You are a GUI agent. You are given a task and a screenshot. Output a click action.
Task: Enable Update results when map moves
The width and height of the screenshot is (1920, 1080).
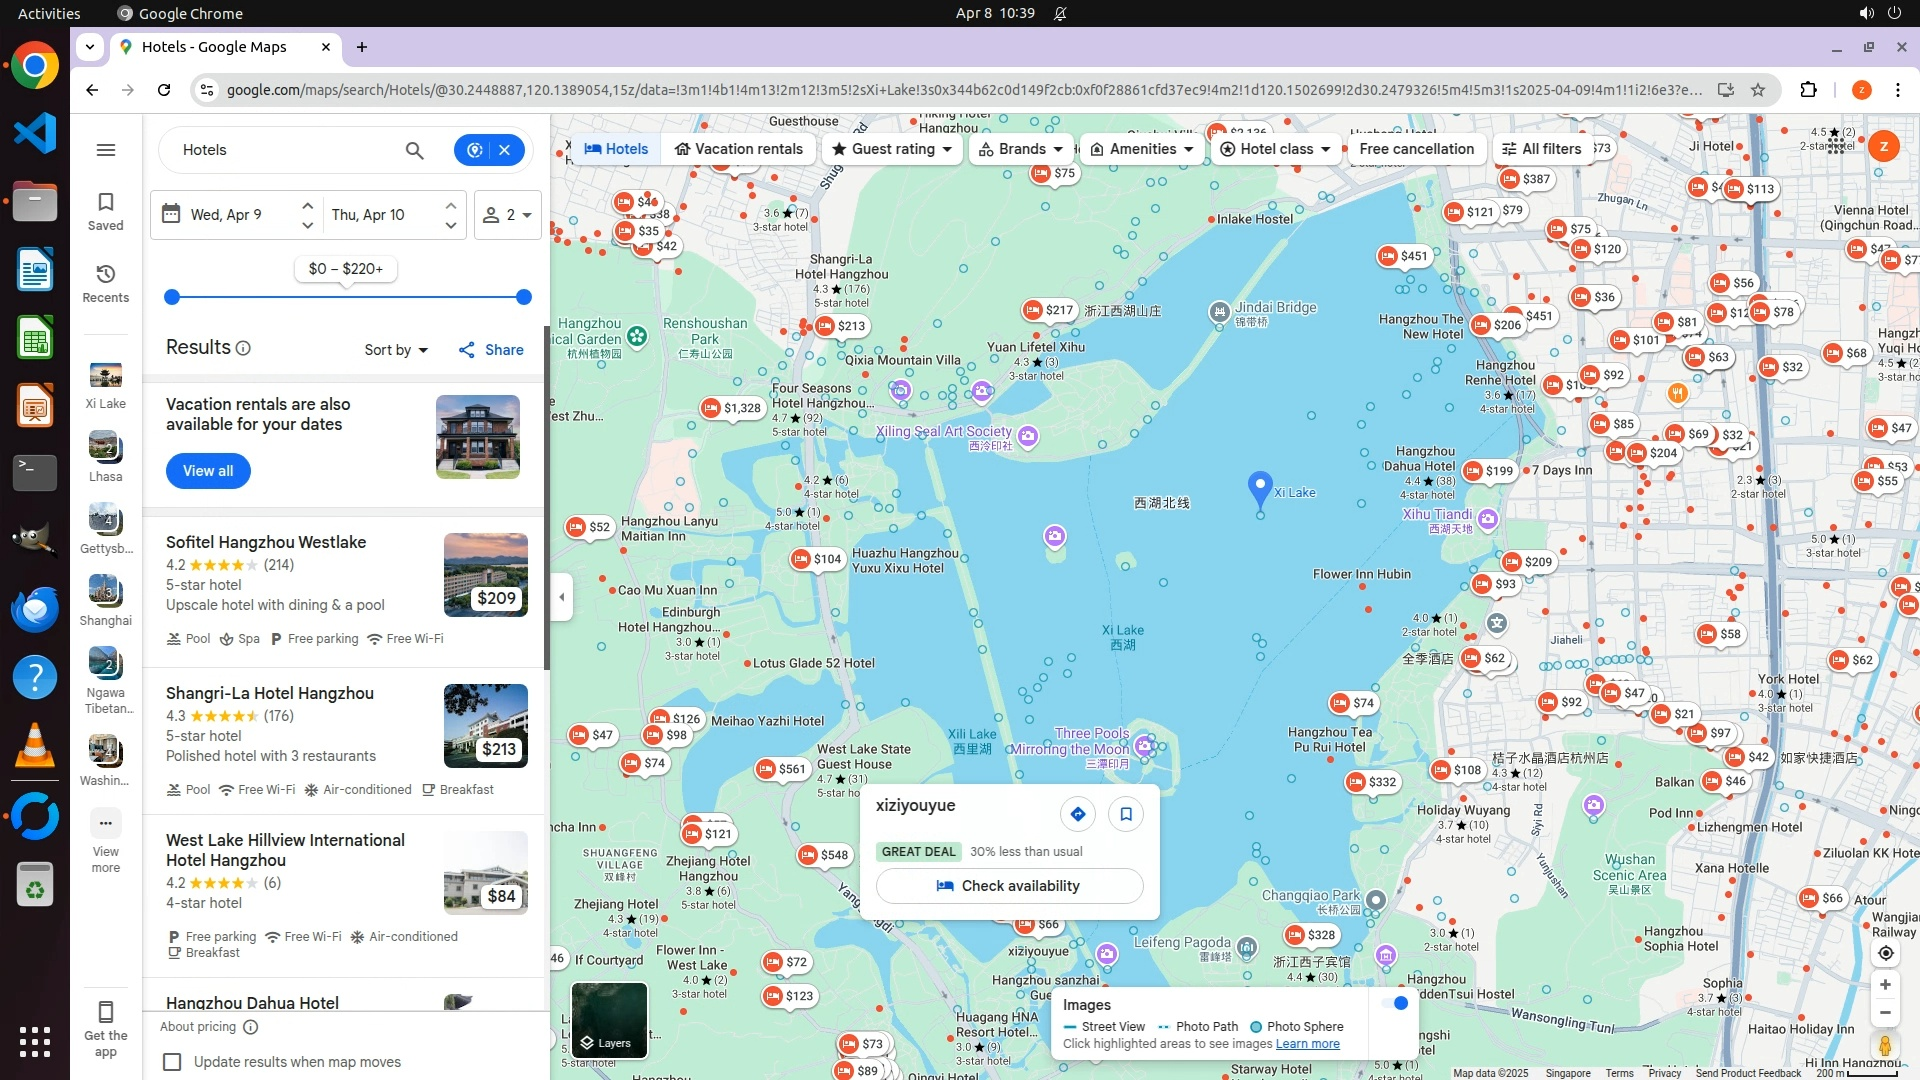173,1062
